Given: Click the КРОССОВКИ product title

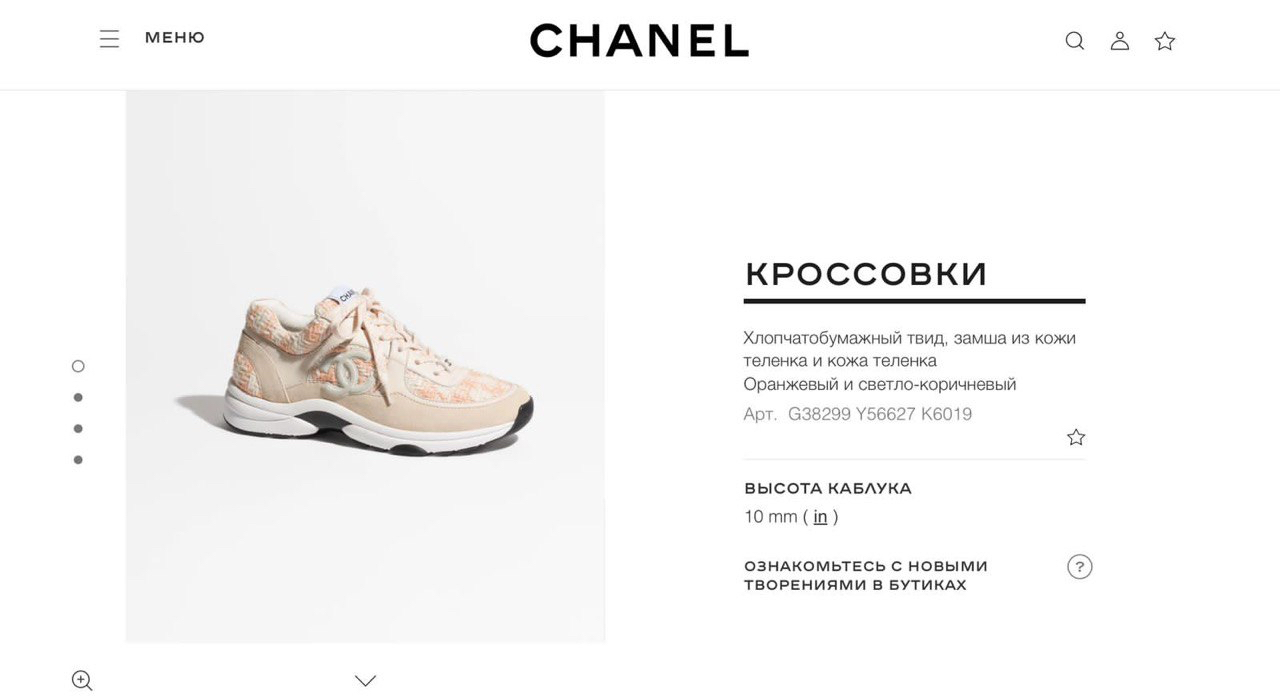Looking at the screenshot, I should [866, 274].
